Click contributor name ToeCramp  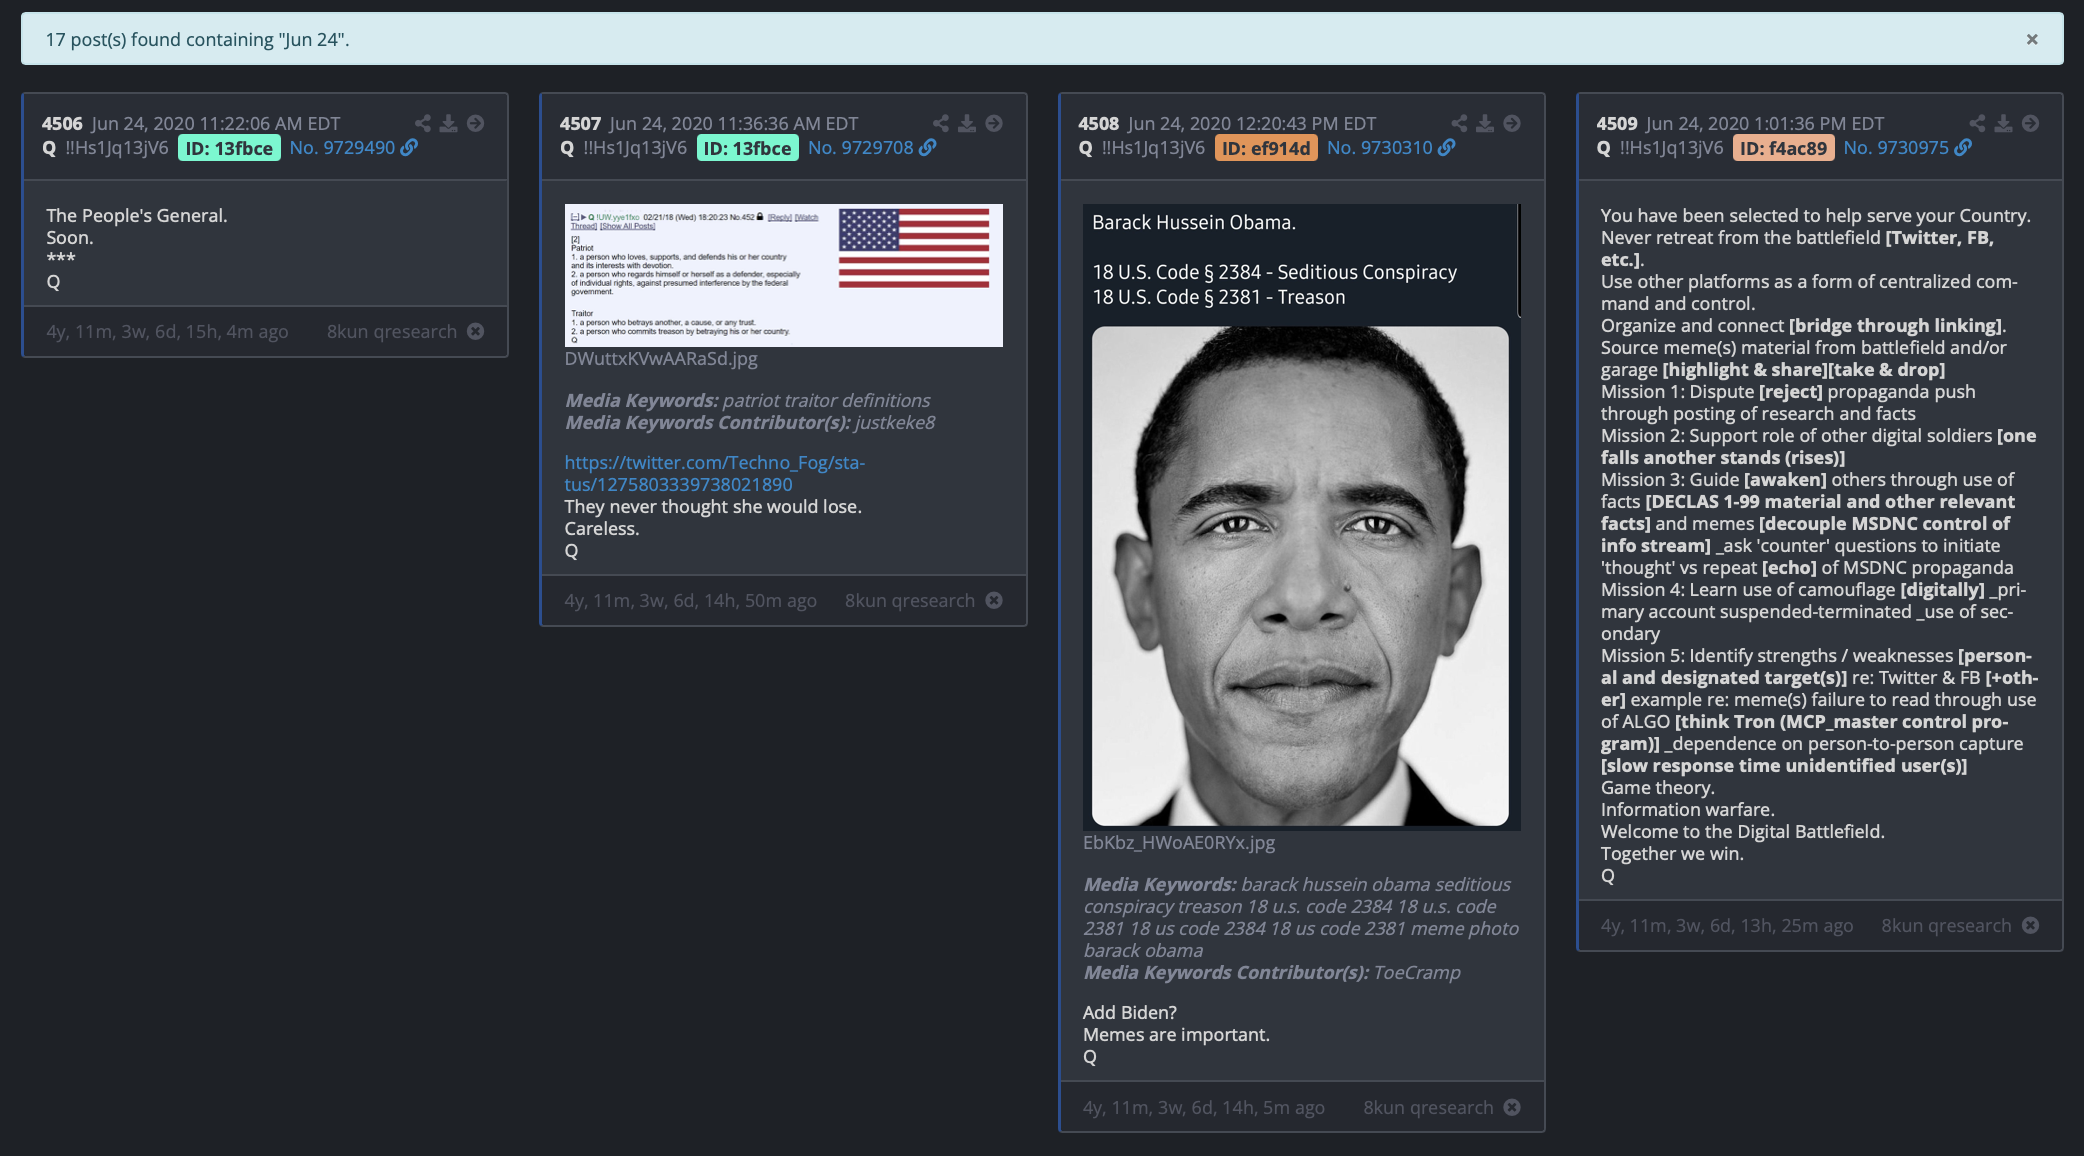click(1417, 972)
